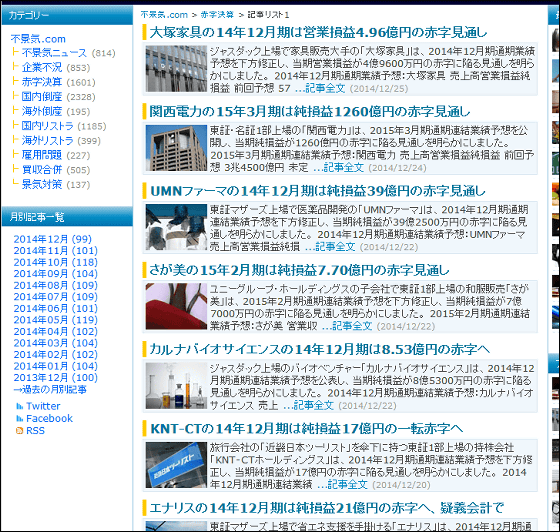Image resolution: width=560 pixels, height=532 pixels.
Task: Open 海外倒産 category
Action: [42, 111]
